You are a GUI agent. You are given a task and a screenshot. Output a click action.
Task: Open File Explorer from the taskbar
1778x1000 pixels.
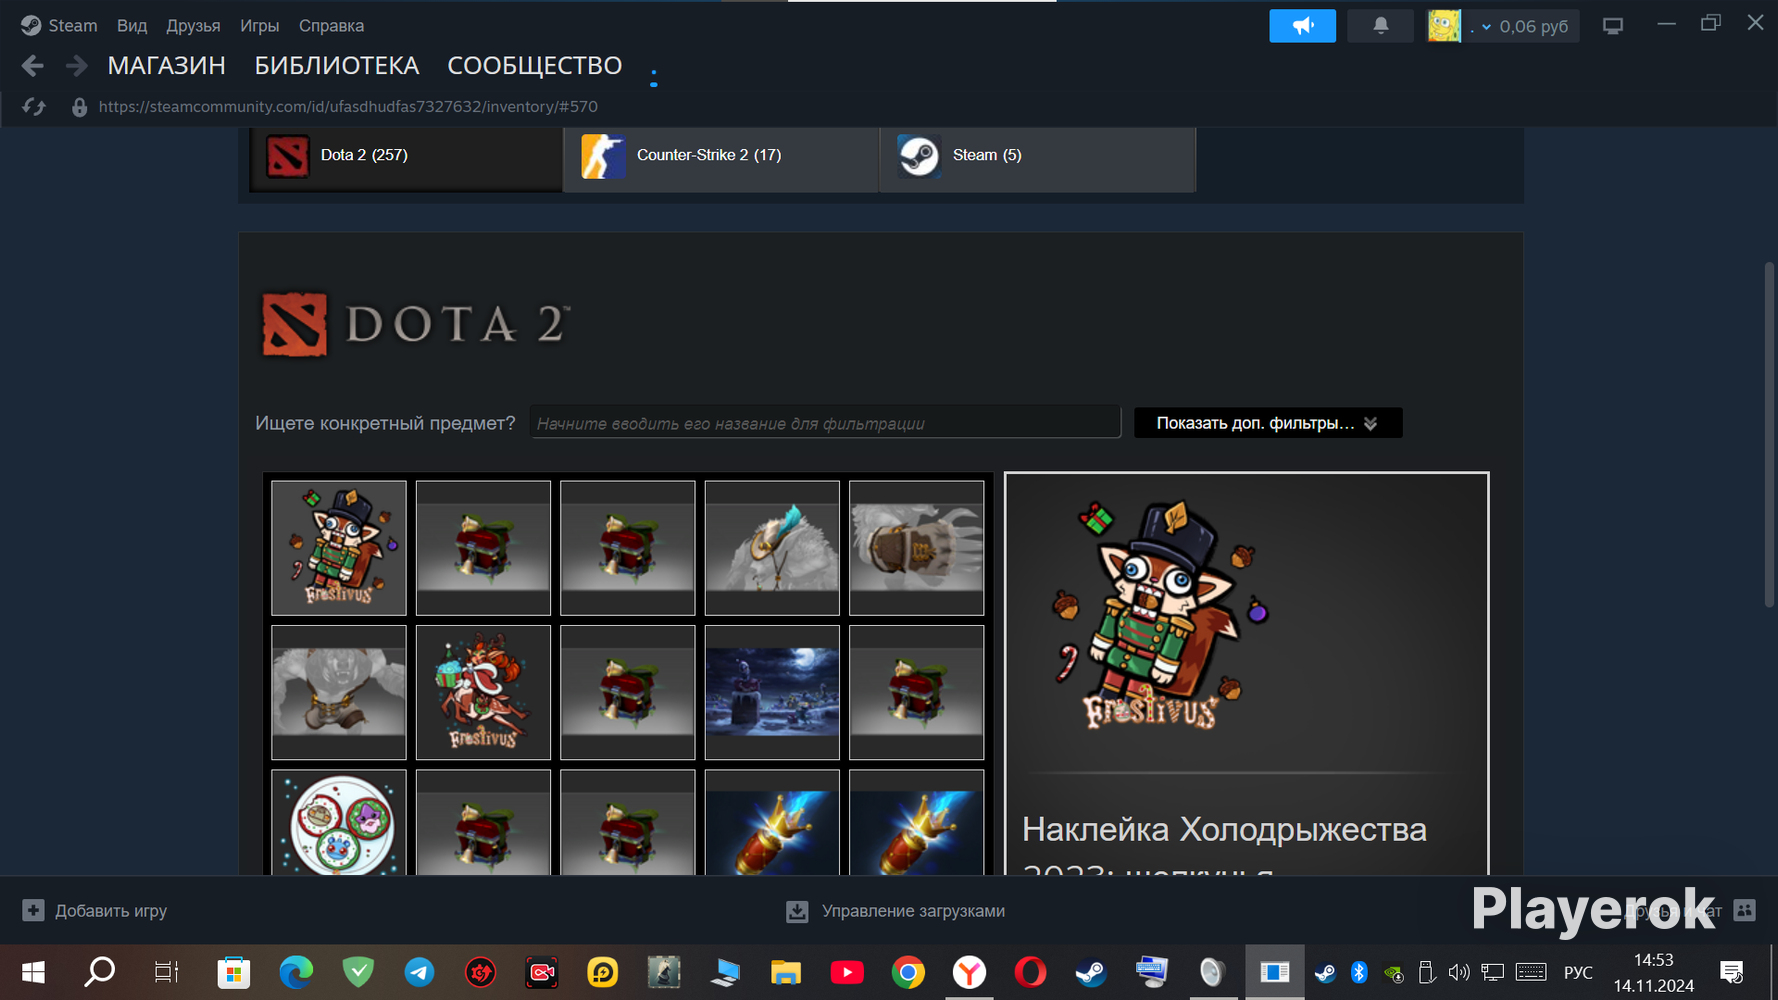786,972
